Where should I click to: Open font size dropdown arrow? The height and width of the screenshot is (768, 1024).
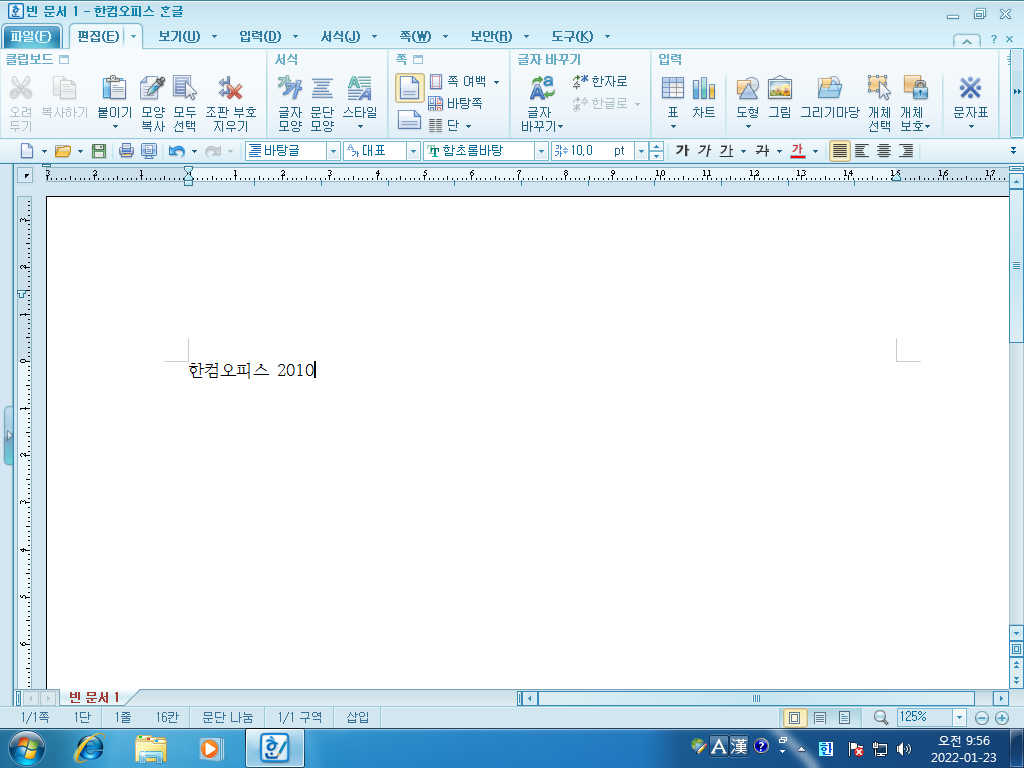pyautogui.click(x=641, y=151)
